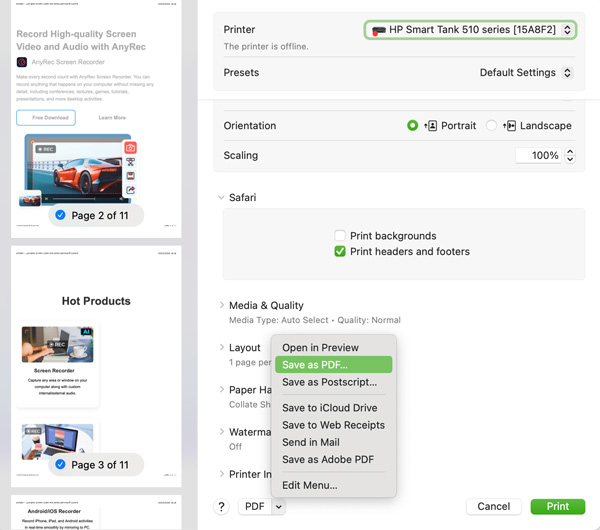
Task: Open the PDF dropdown arrow
Action: pos(279,507)
